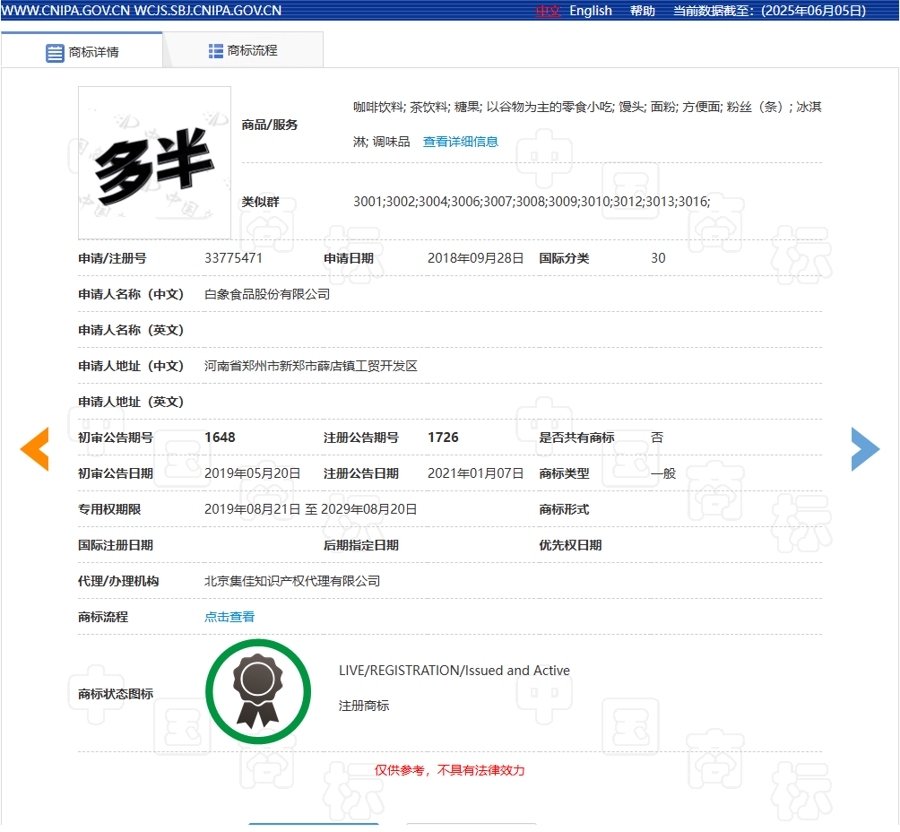The image size is (900, 832).
Task: Select the 申请/注册号 field label
Action: [x=112, y=258]
